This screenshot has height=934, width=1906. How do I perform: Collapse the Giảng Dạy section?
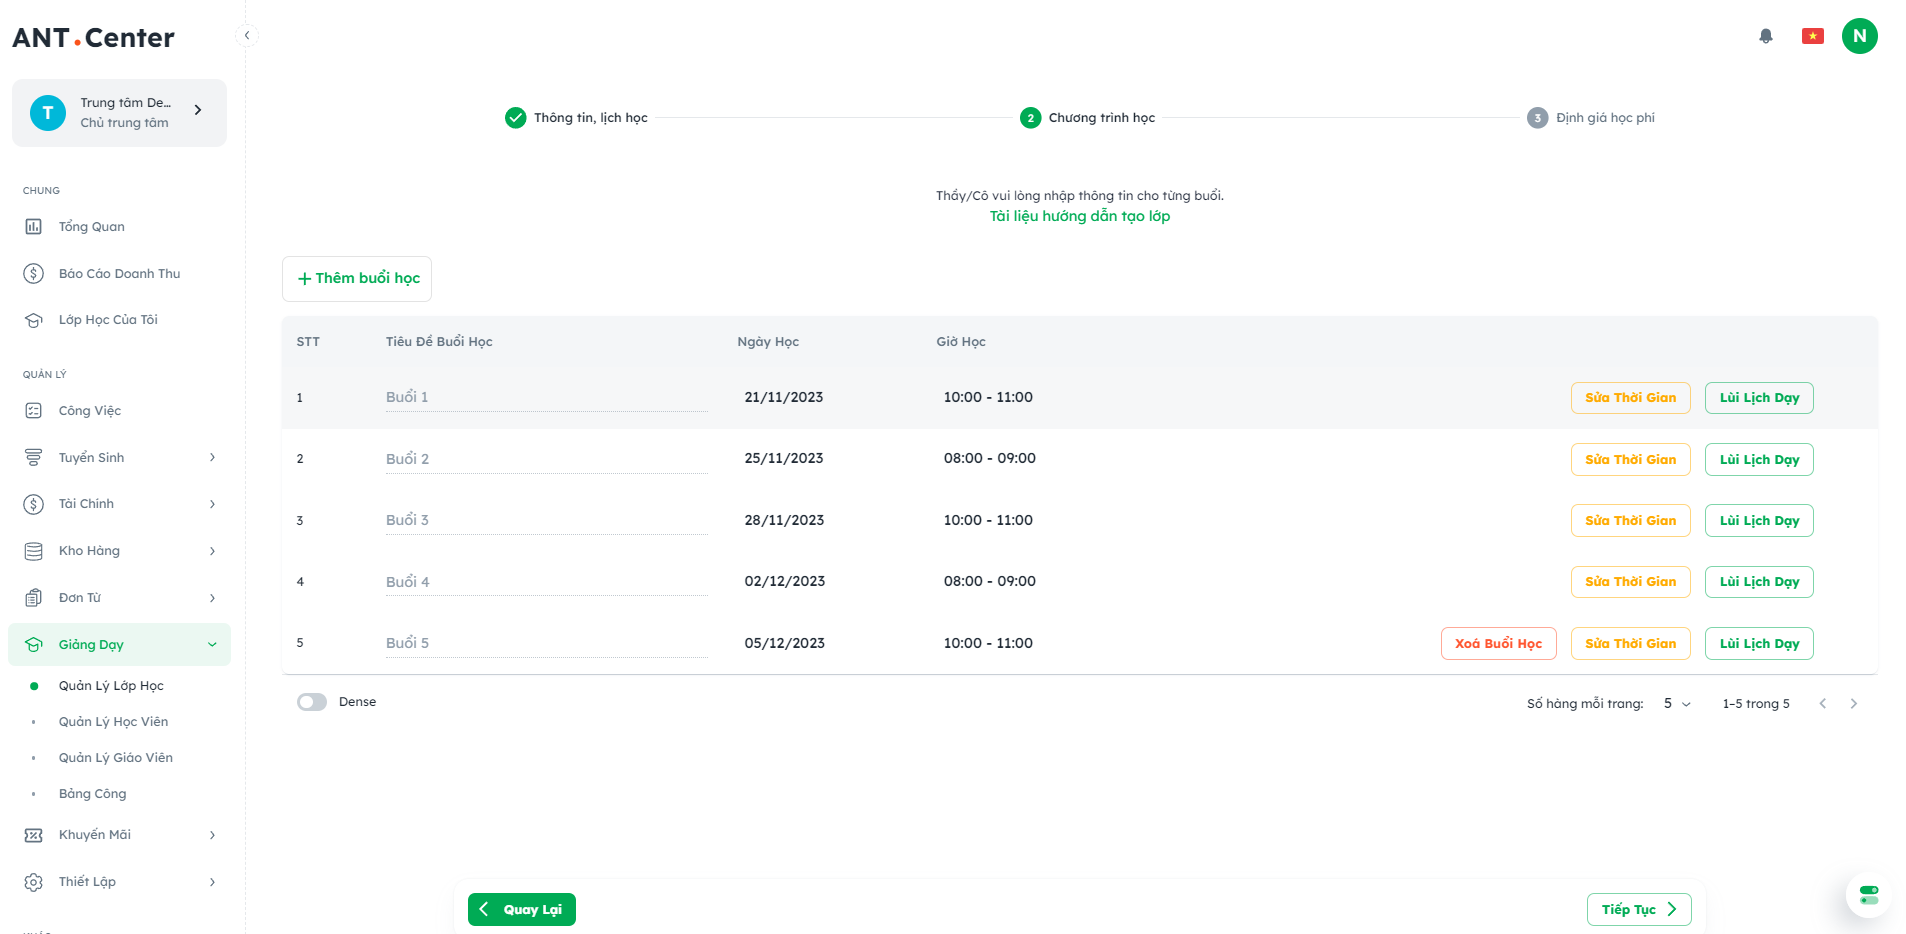[212, 645]
